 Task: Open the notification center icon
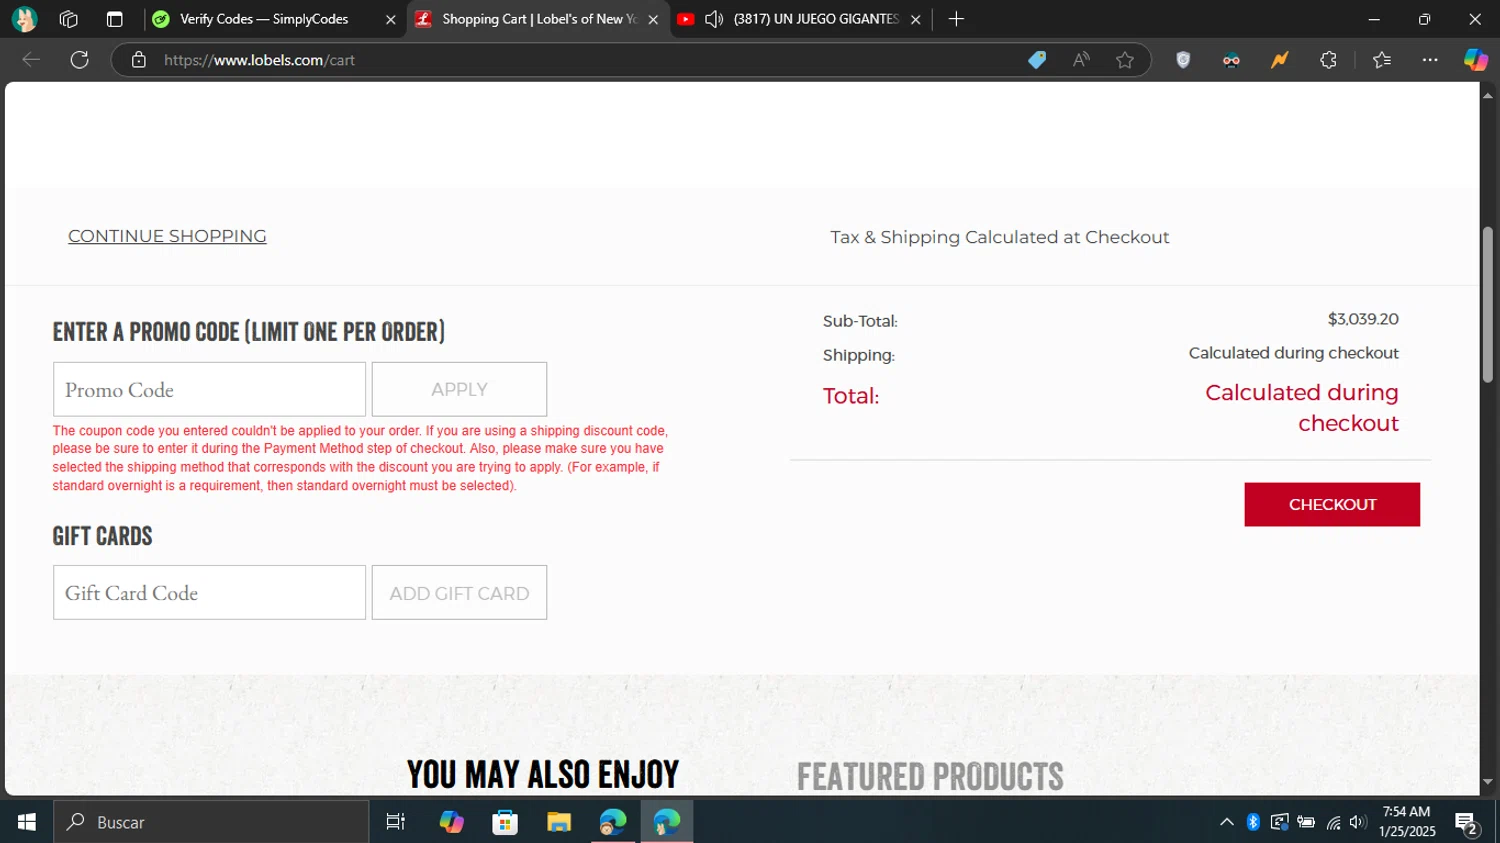tap(1467, 823)
